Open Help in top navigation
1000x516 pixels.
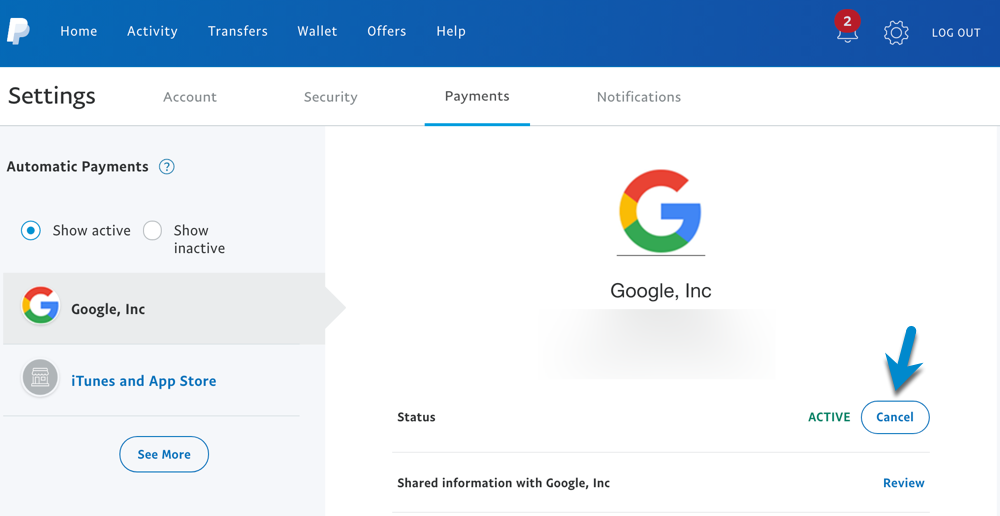coord(451,31)
